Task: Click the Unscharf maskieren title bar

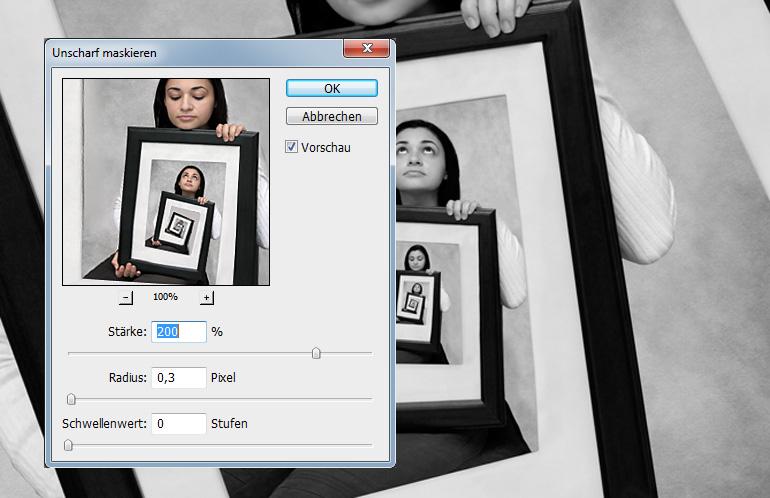Action: (190, 51)
